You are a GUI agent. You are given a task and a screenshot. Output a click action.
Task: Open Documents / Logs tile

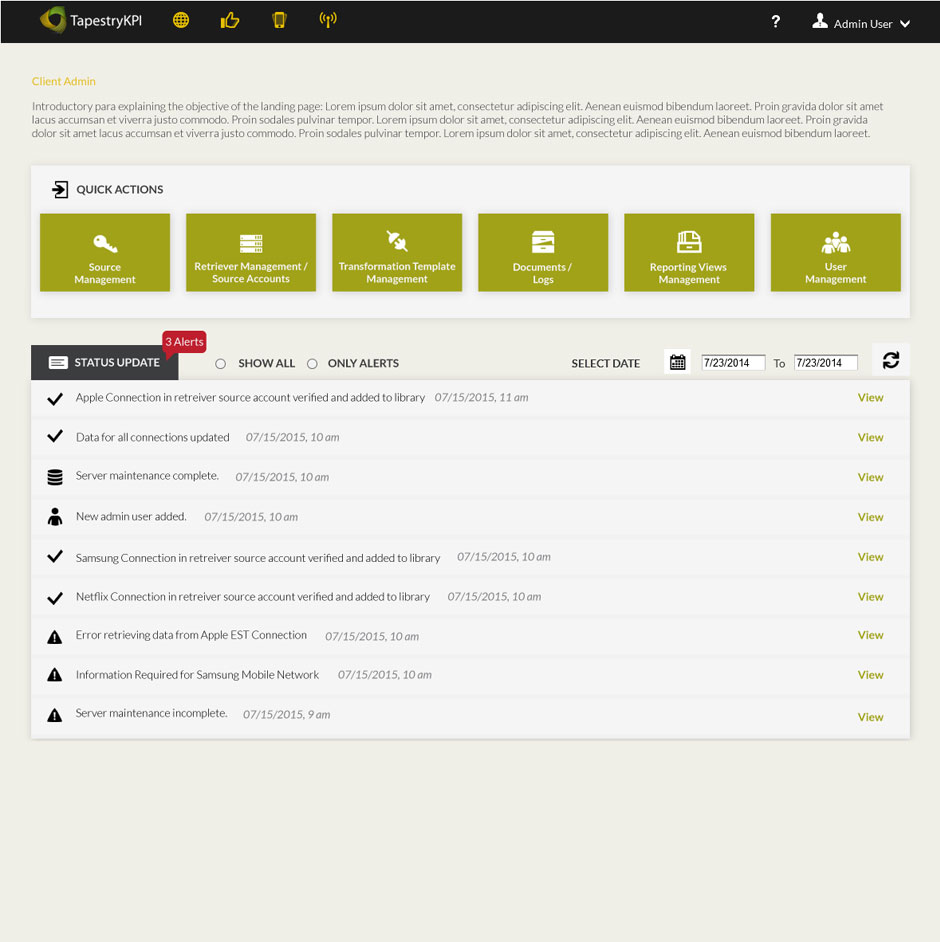click(543, 252)
